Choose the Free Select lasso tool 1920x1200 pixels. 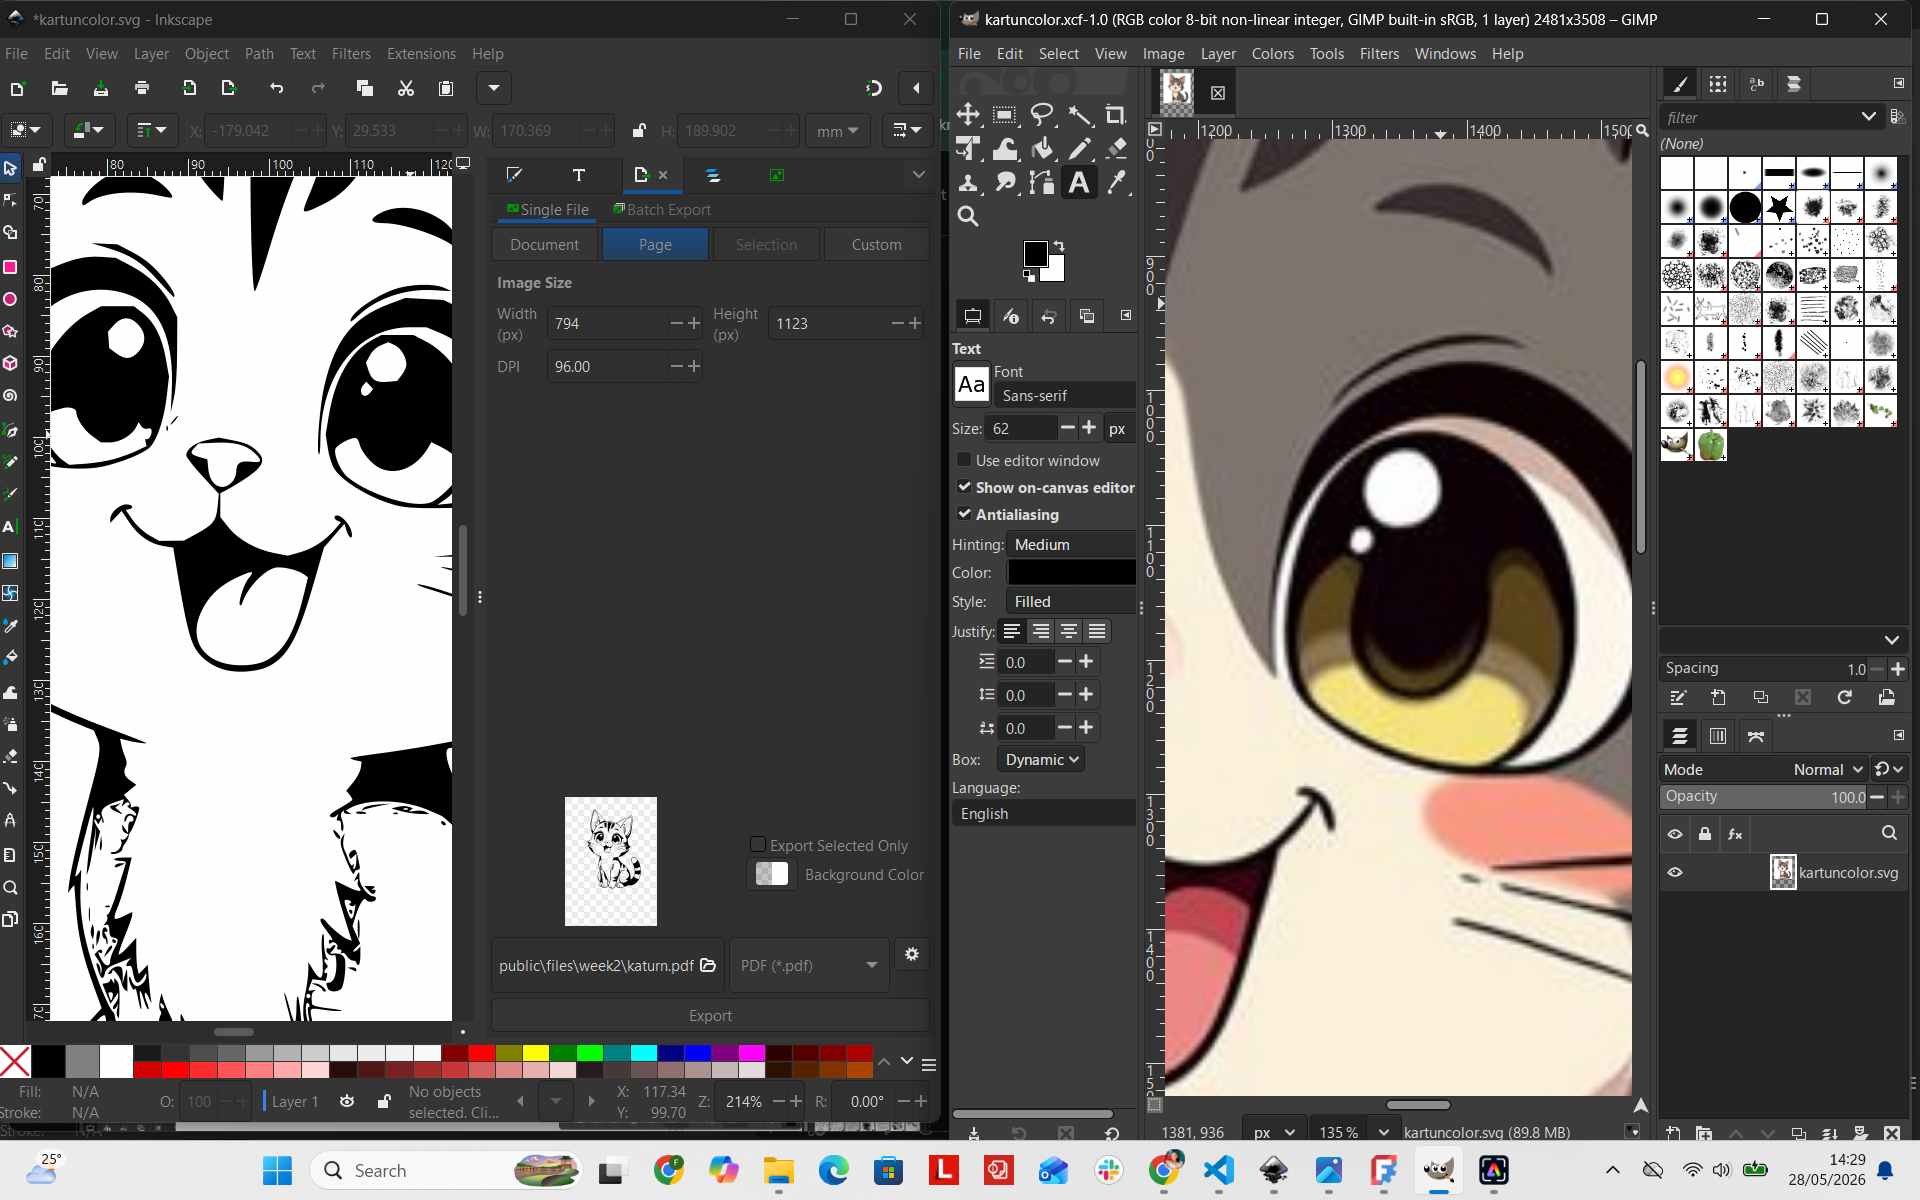pos(1042,115)
